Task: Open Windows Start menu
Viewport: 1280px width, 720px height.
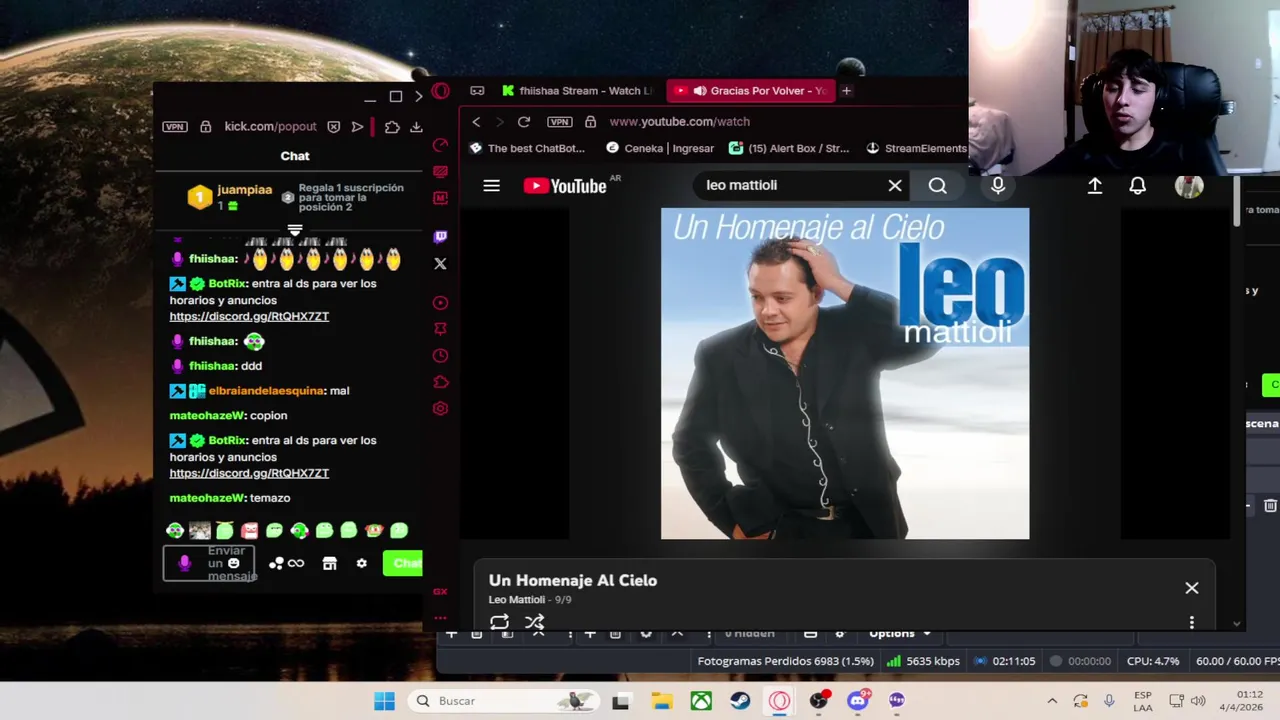Action: click(x=384, y=701)
